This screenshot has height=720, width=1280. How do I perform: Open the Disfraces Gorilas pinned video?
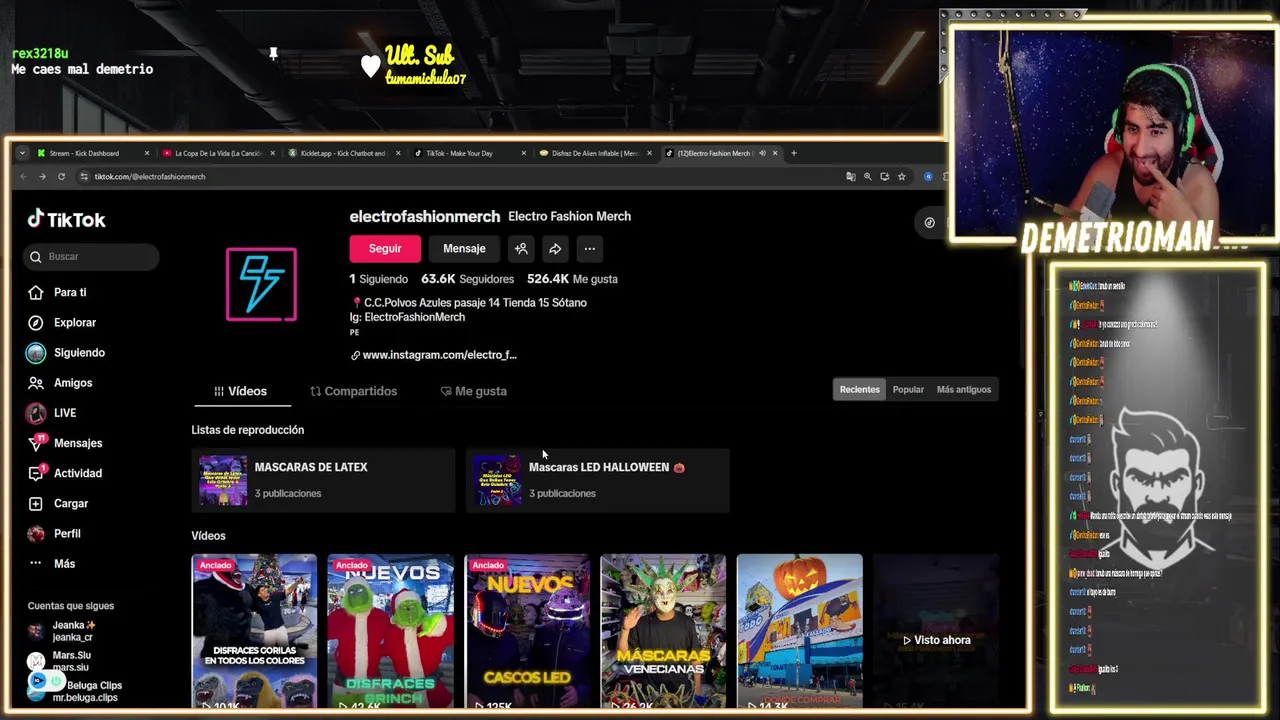(x=254, y=632)
